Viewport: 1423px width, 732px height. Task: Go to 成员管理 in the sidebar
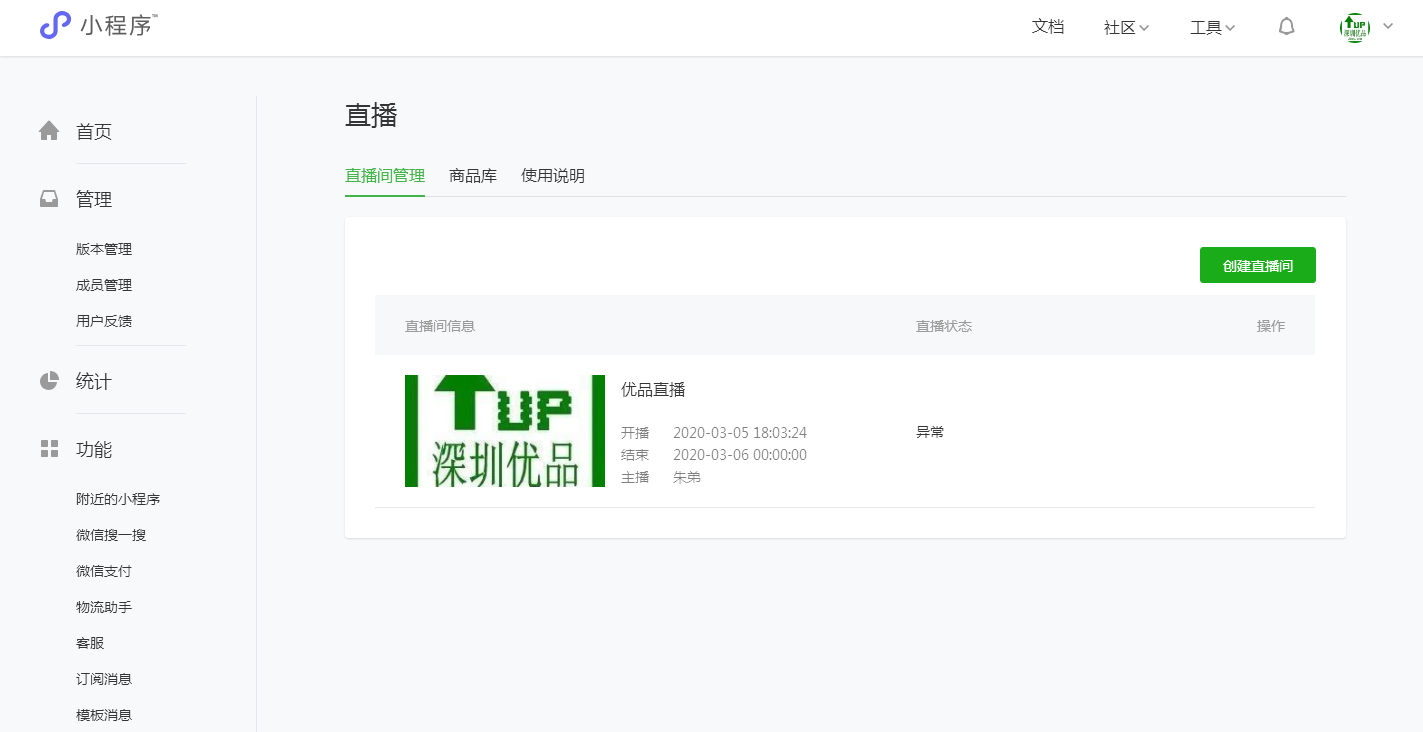click(x=104, y=285)
